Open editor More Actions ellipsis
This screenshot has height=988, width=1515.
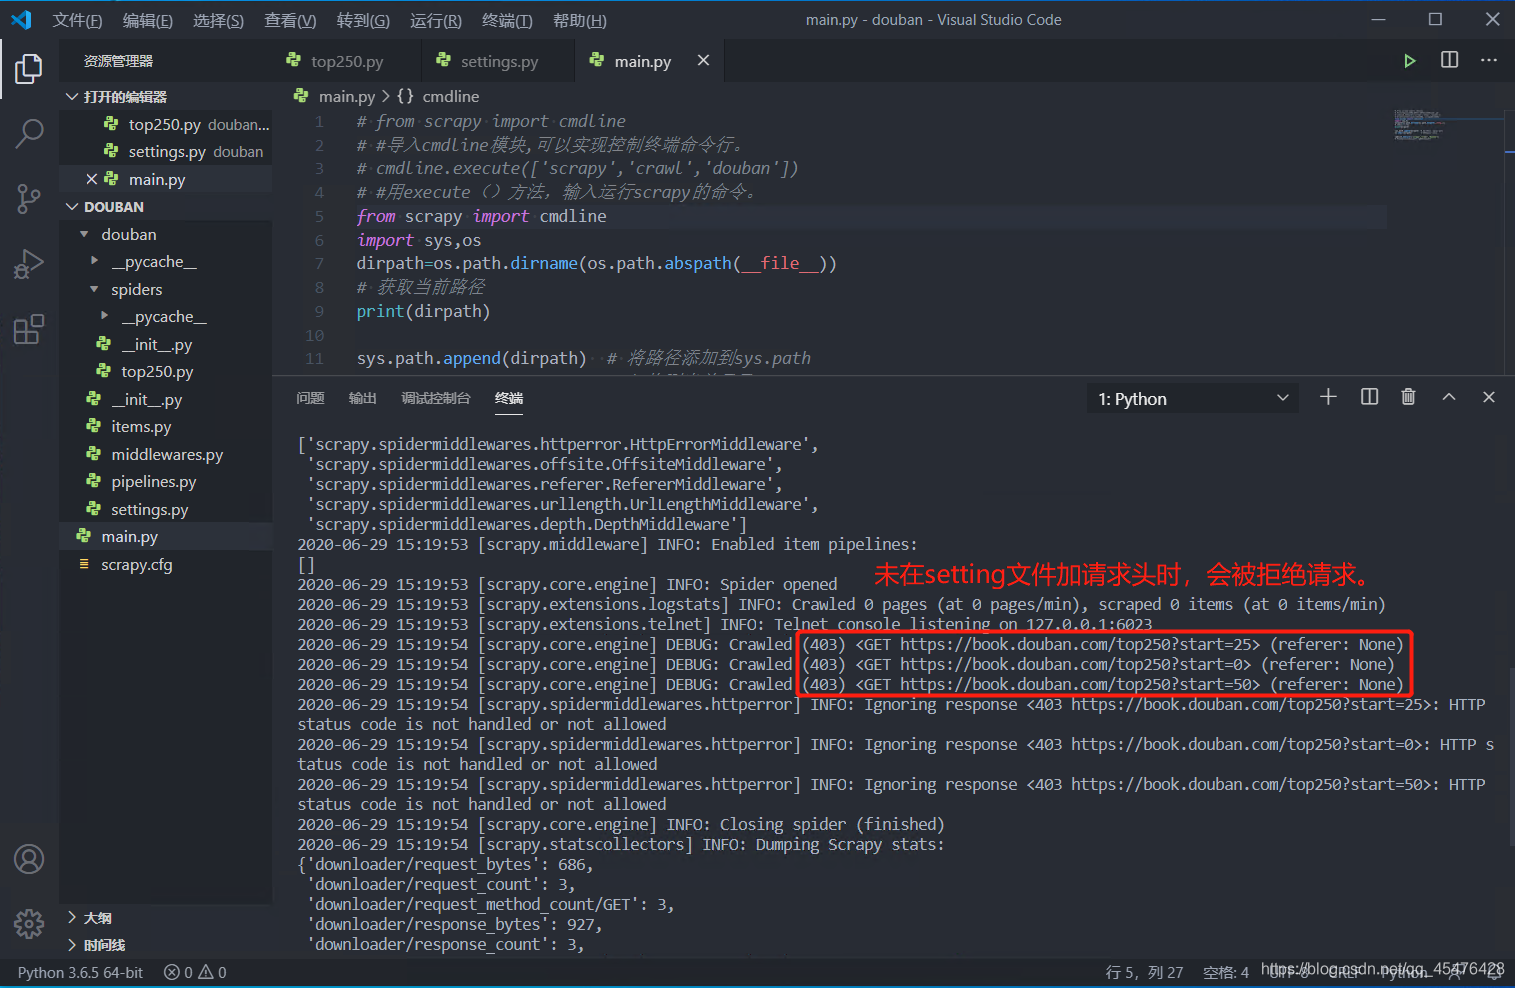(x=1489, y=60)
